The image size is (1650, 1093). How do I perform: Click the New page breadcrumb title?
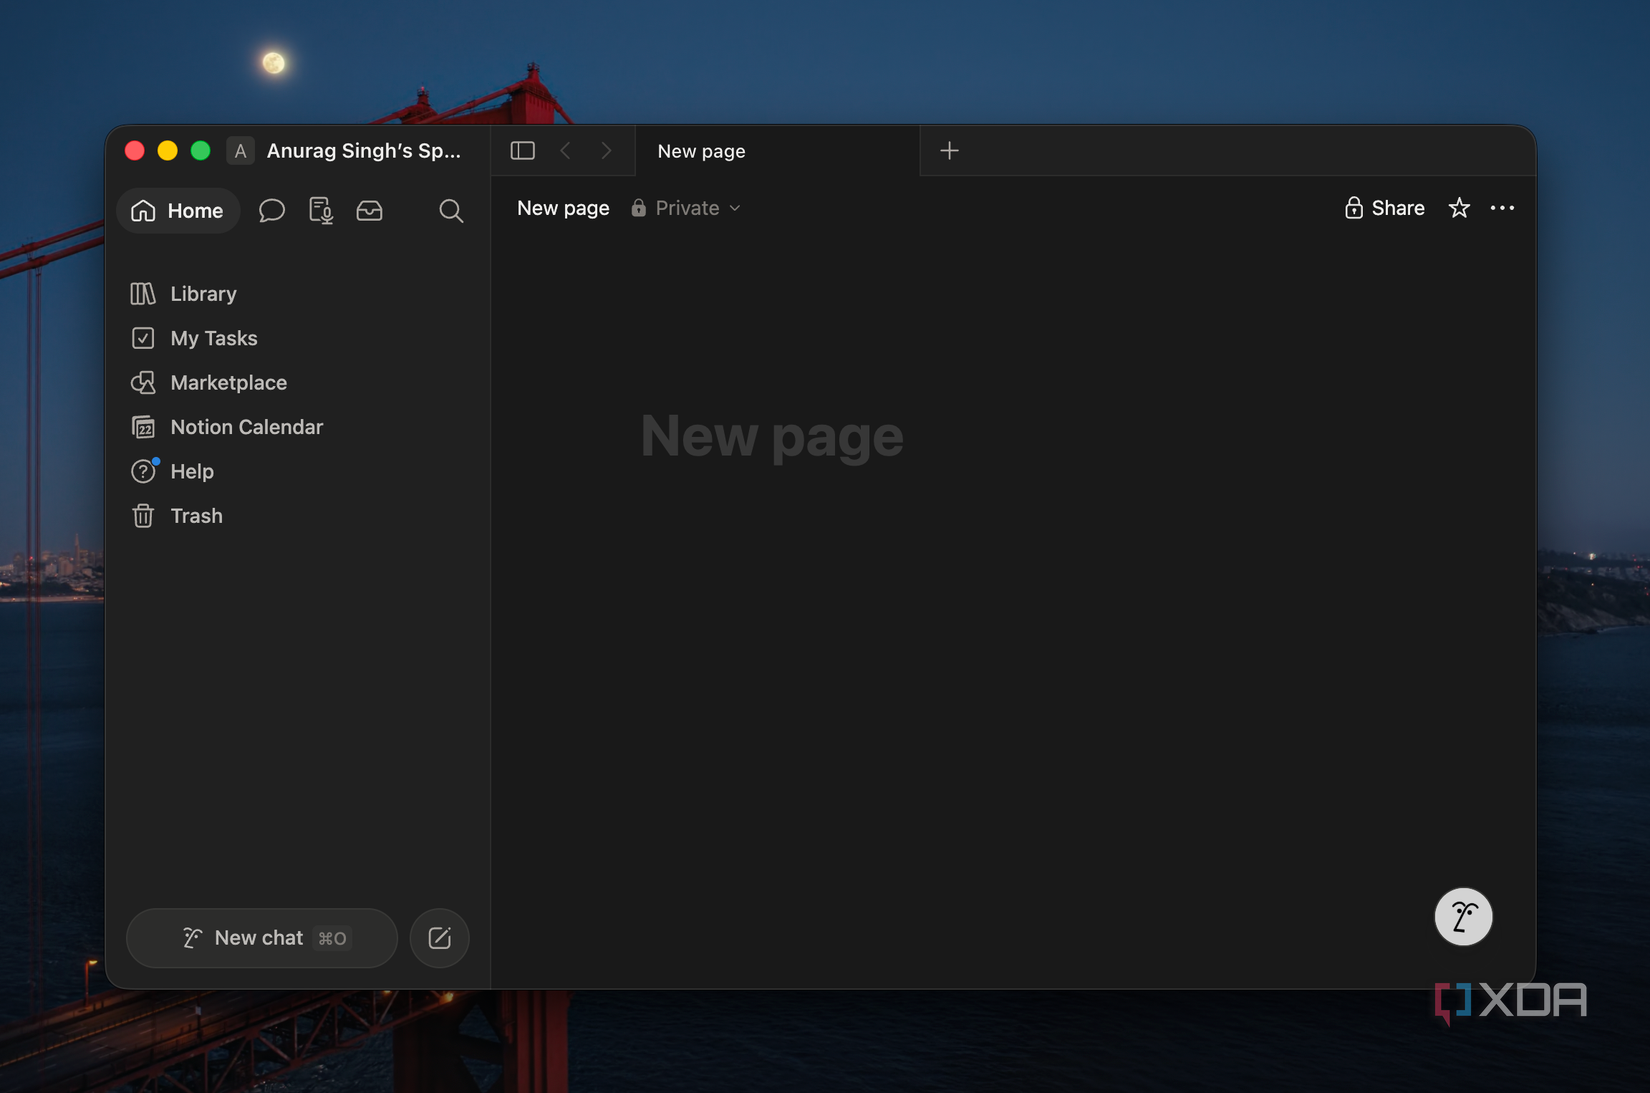click(563, 208)
